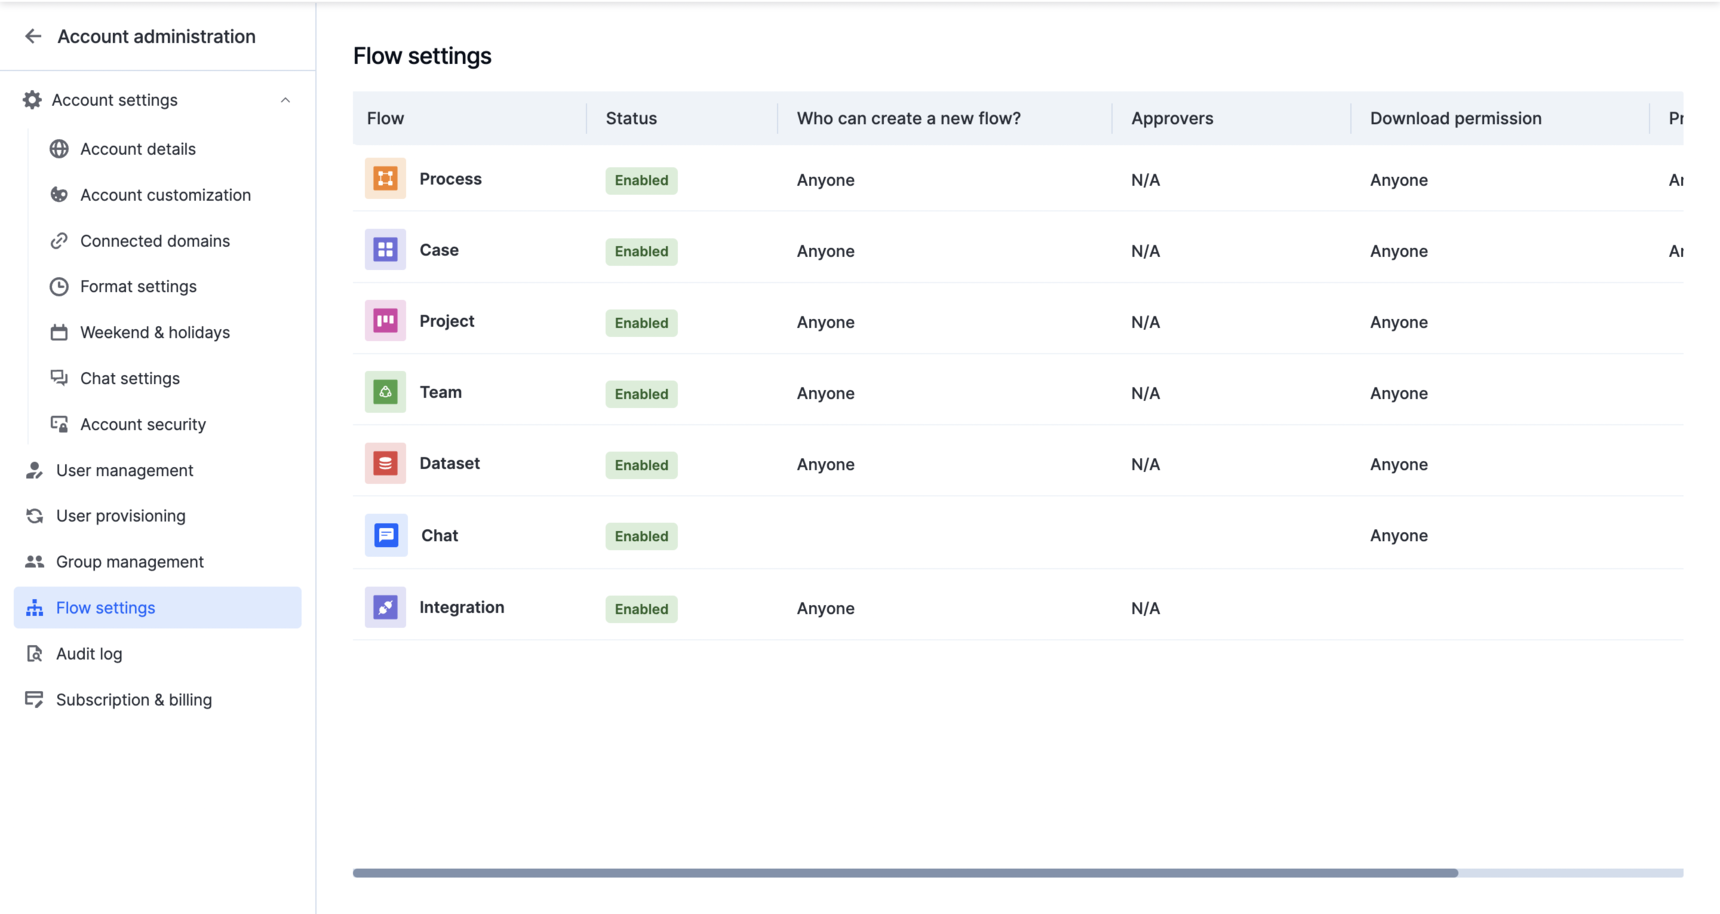
Task: Click the Subscription & billing card icon
Action: coord(34,700)
